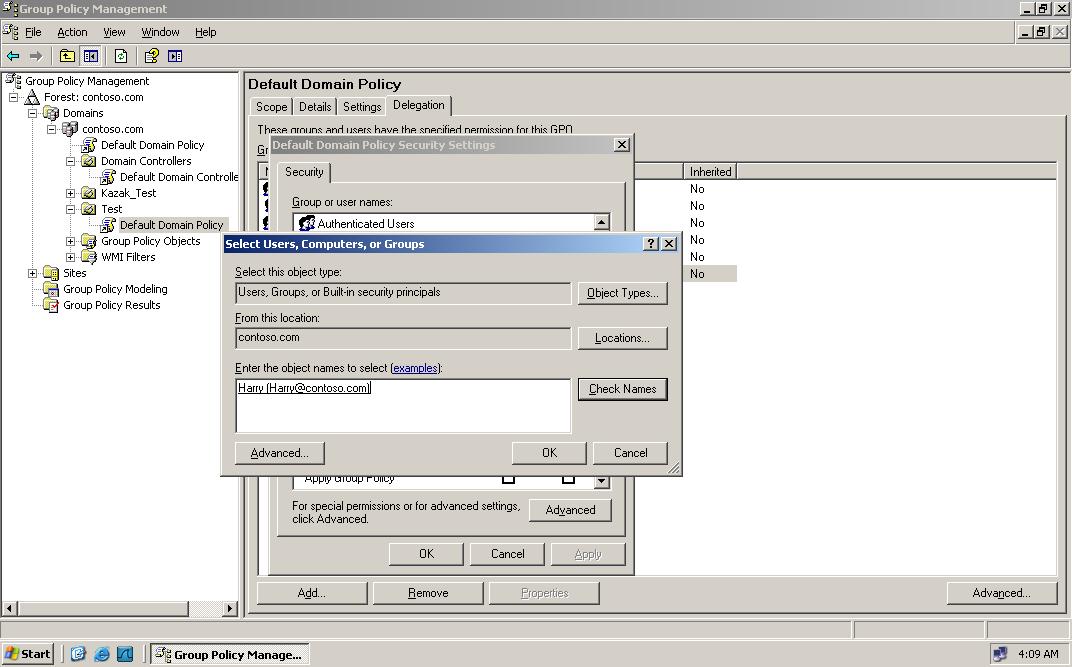Switch to the Settings tab
The height and width of the screenshot is (667, 1072).
[362, 107]
